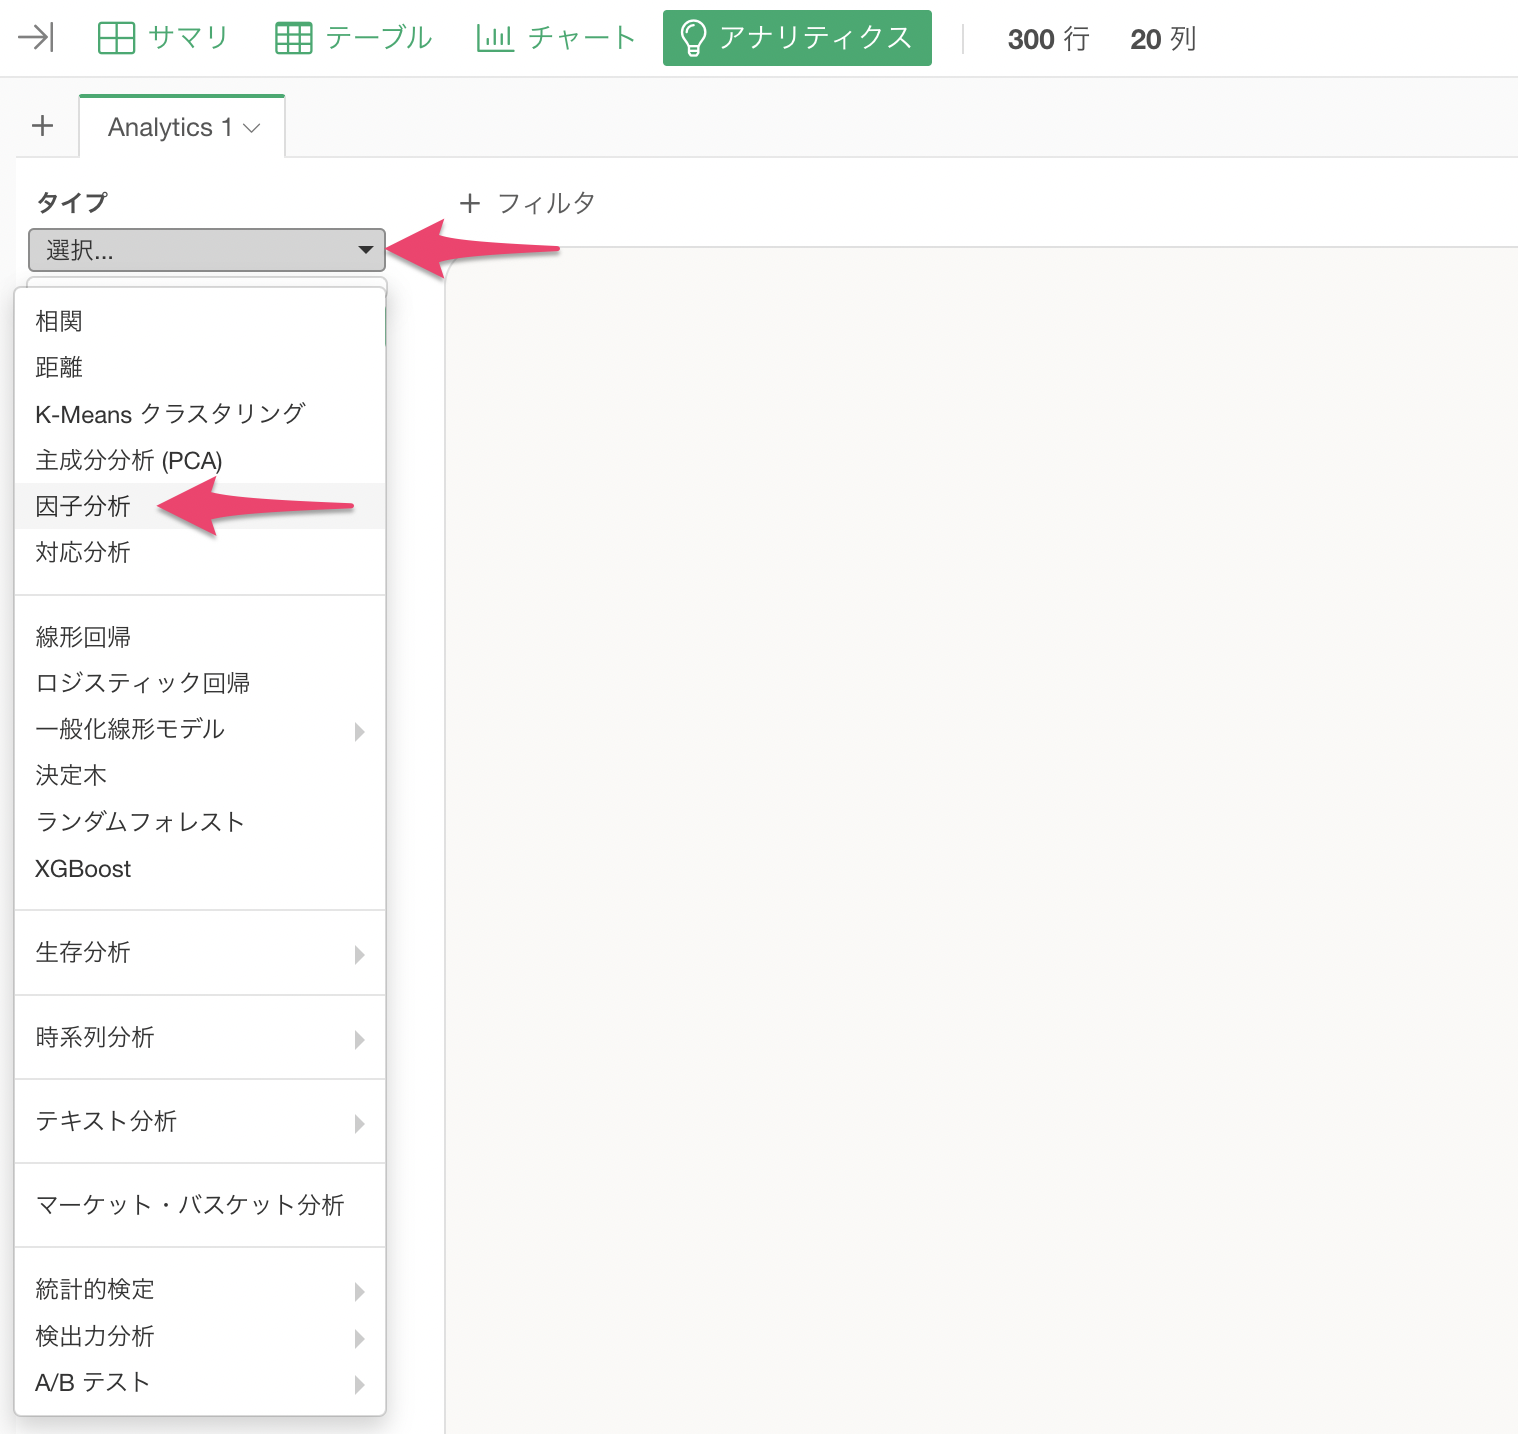Select XGBoost option
The width and height of the screenshot is (1518, 1434).
[200, 869]
